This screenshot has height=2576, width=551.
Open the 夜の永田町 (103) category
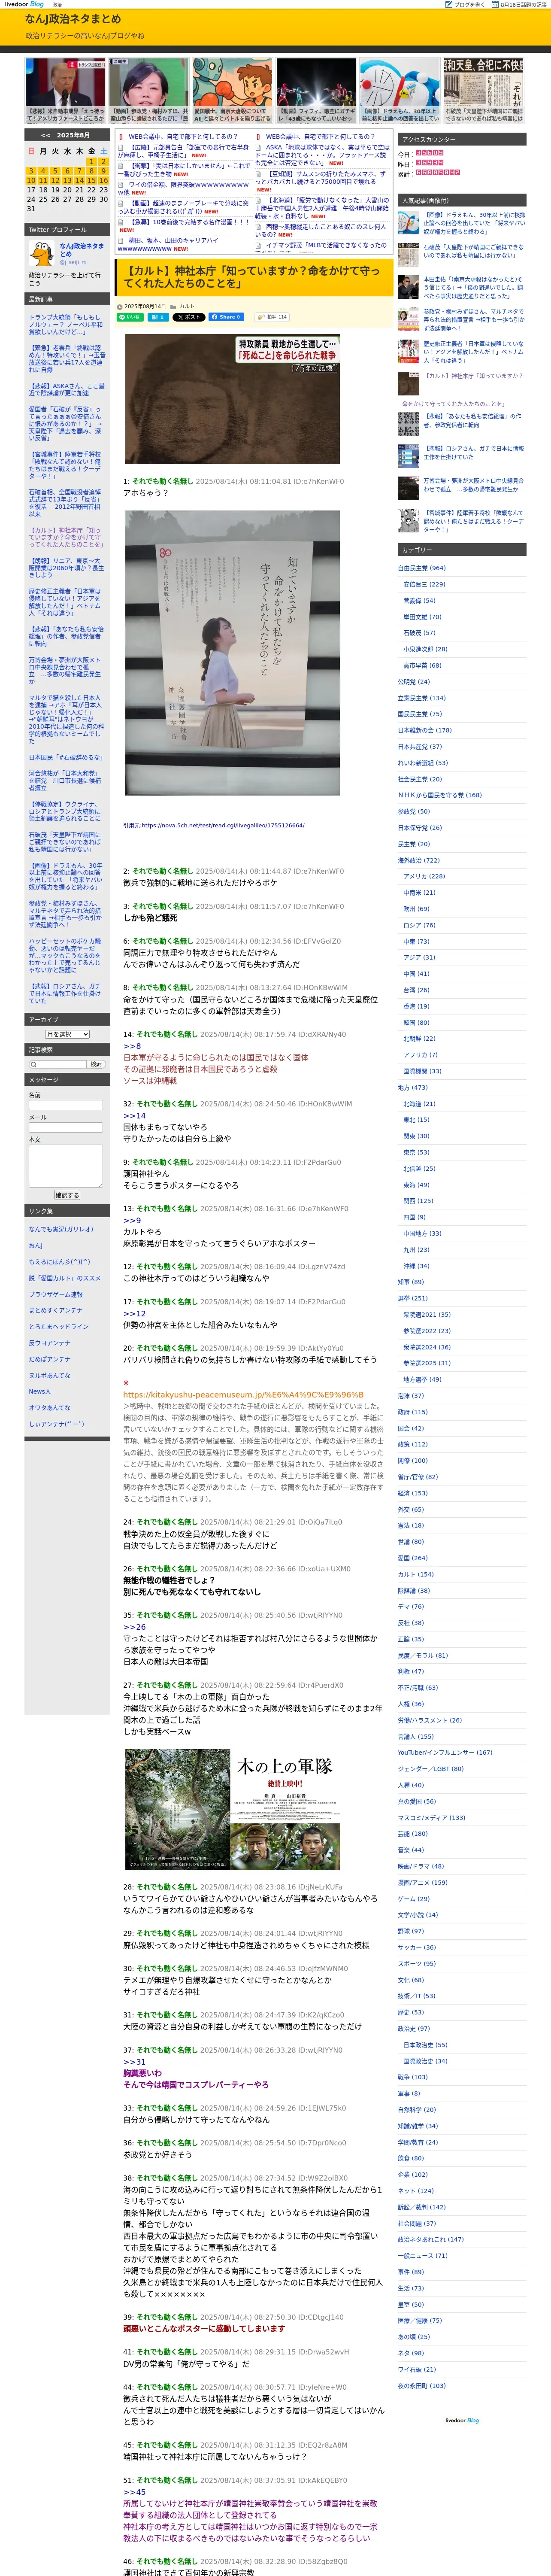pyautogui.click(x=422, y=2386)
